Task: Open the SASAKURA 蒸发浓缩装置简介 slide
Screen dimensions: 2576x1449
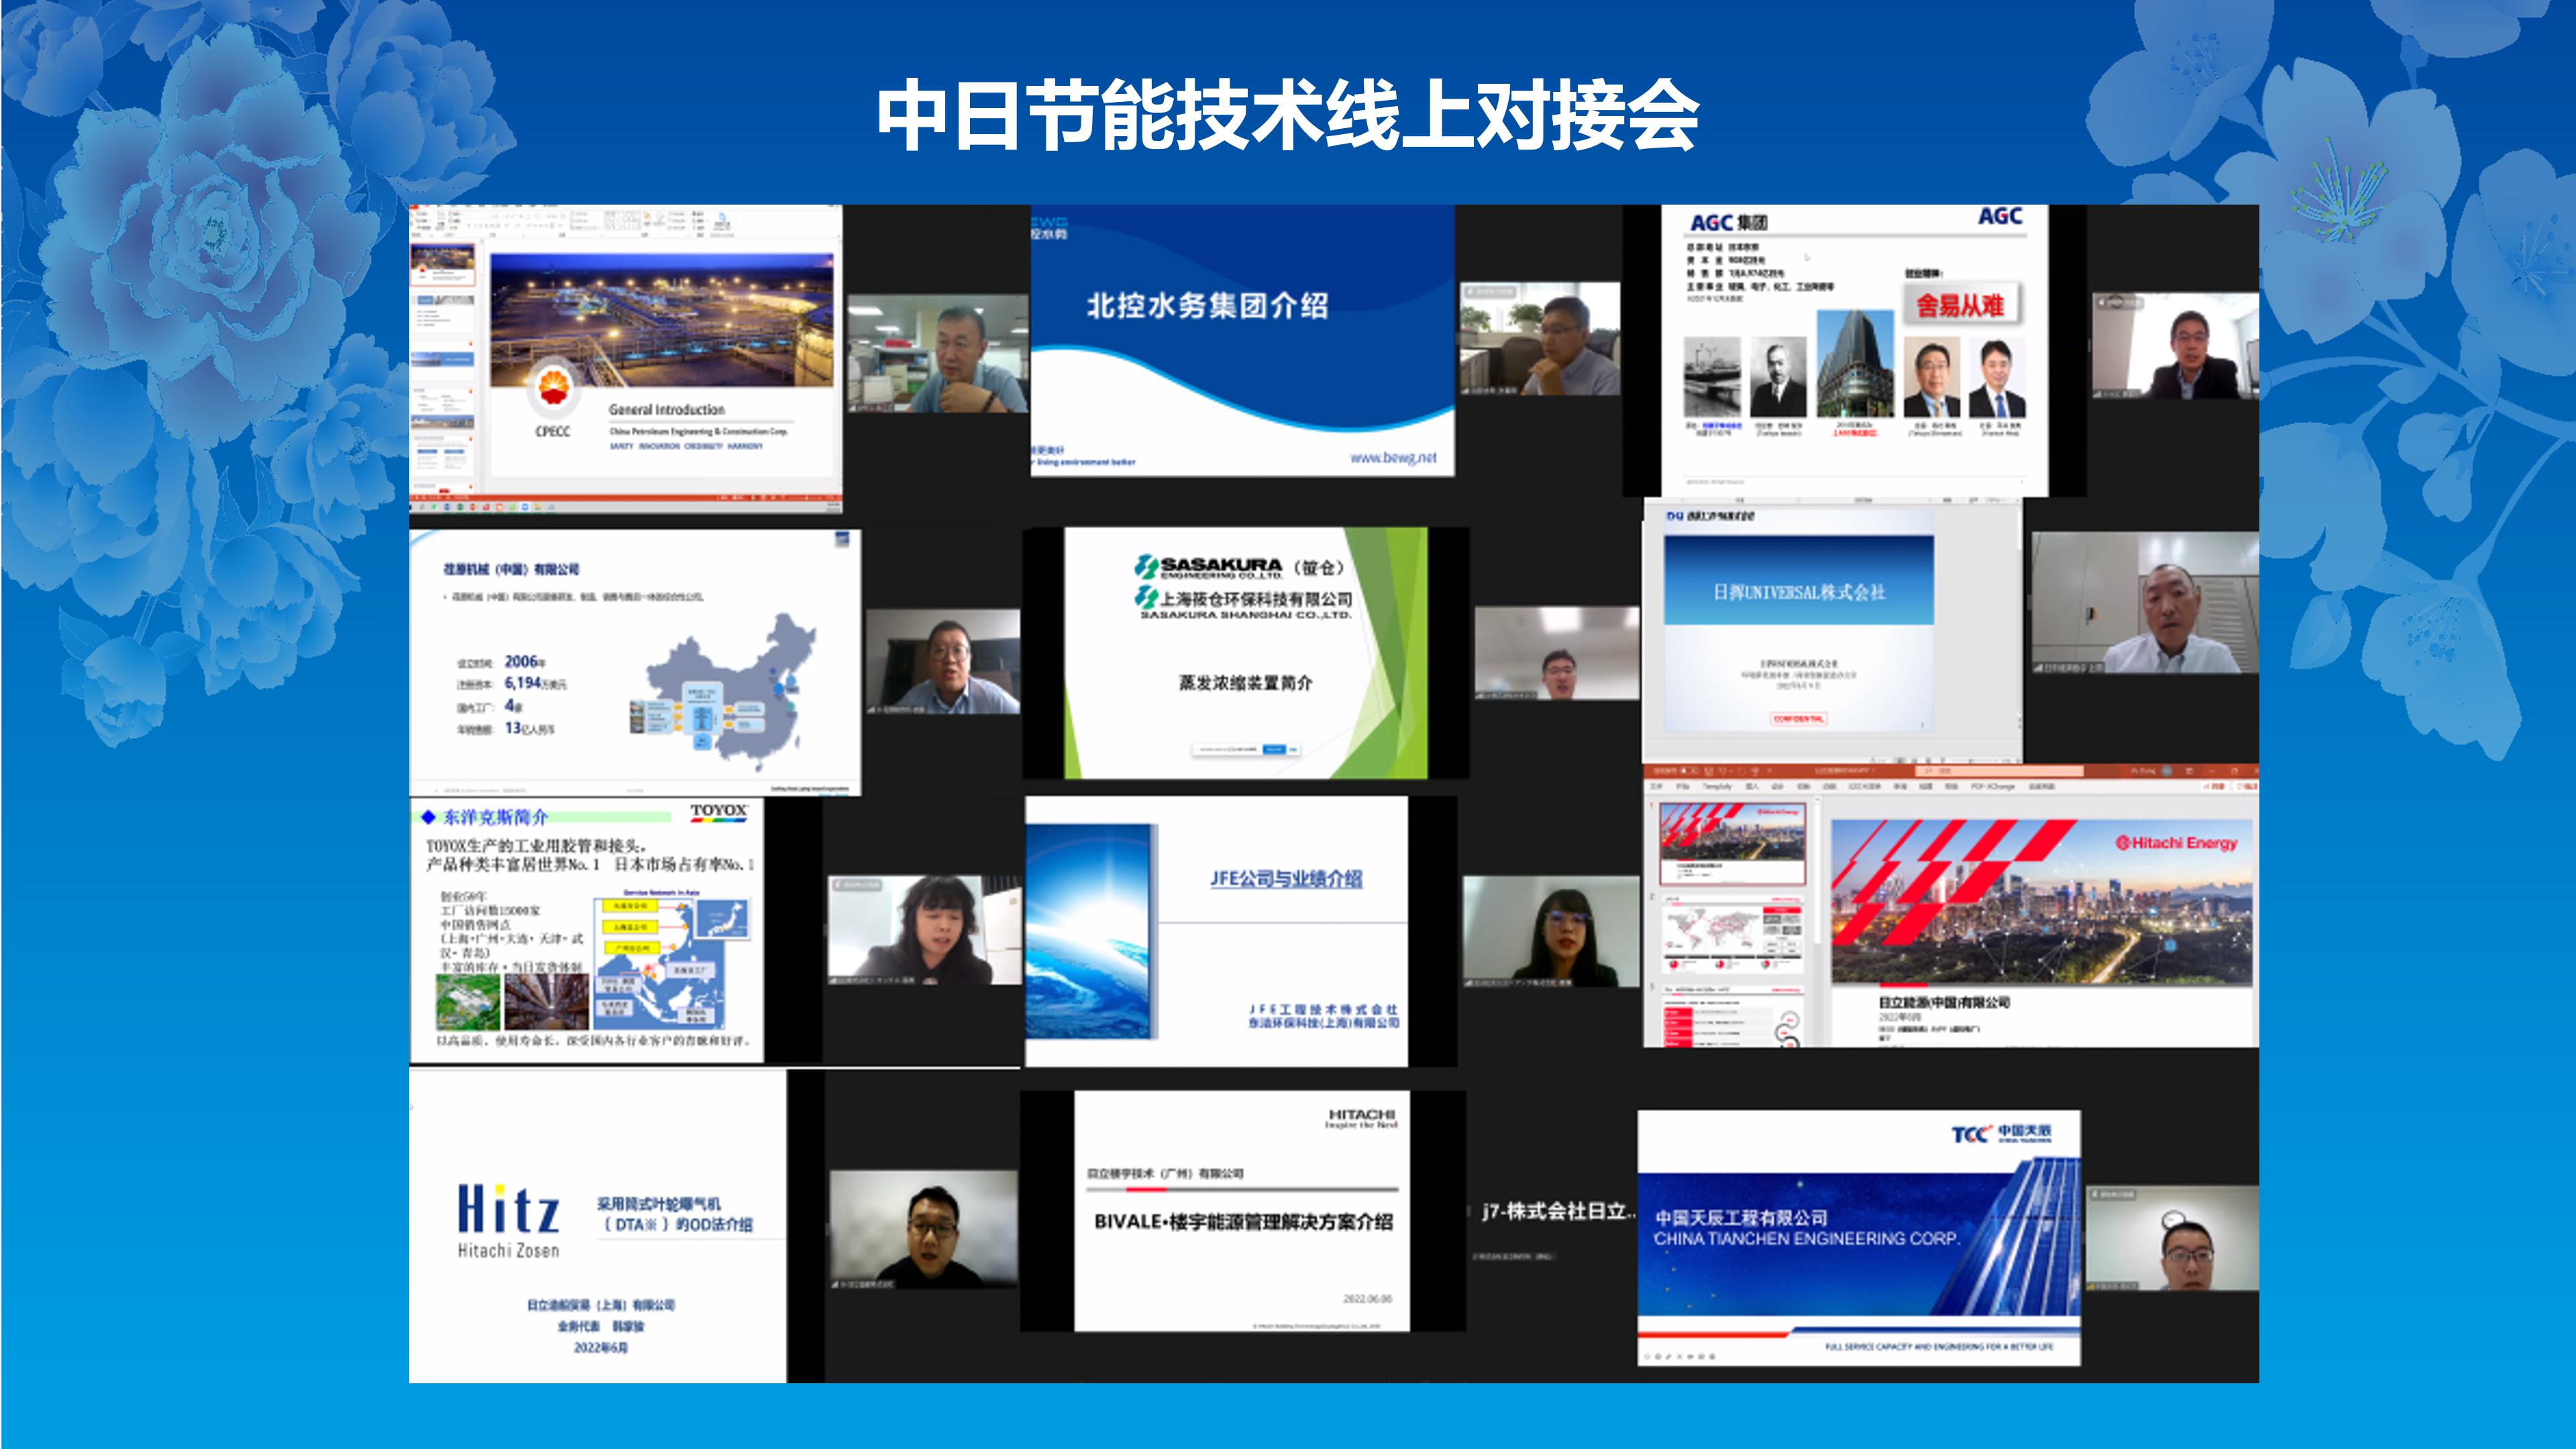Action: (x=1245, y=653)
